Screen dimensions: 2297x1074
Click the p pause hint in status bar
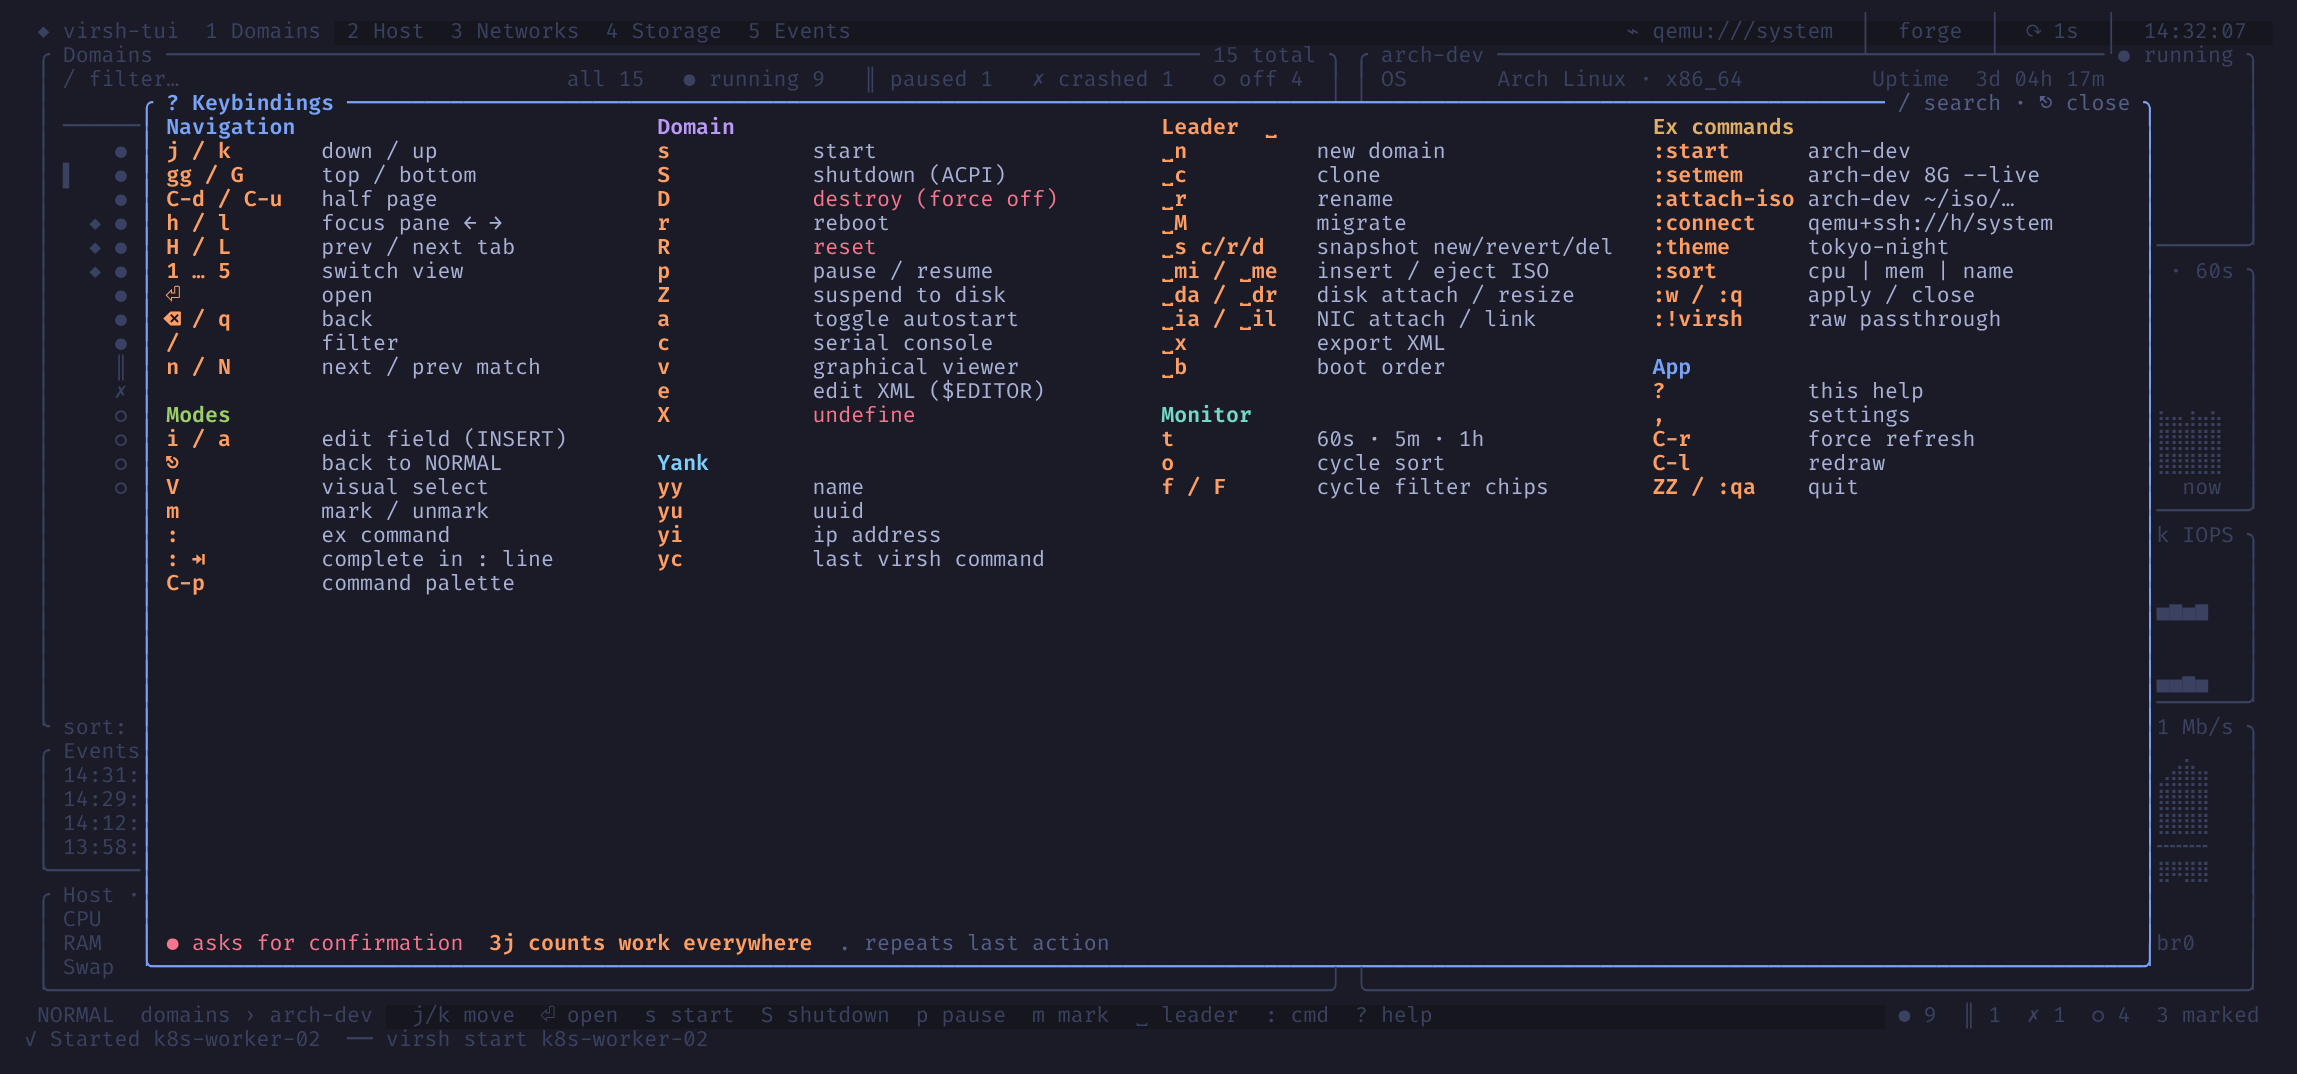click(961, 1015)
